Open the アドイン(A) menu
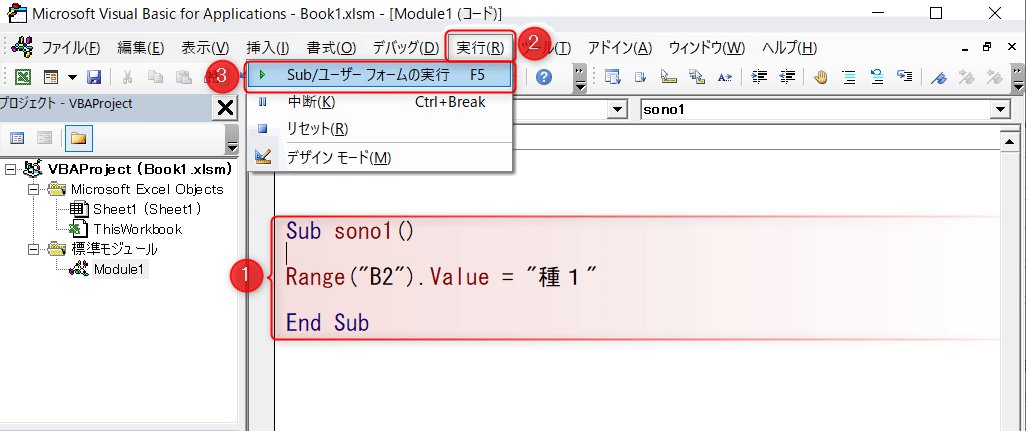Viewport: 1026px width, 431px height. click(x=620, y=48)
